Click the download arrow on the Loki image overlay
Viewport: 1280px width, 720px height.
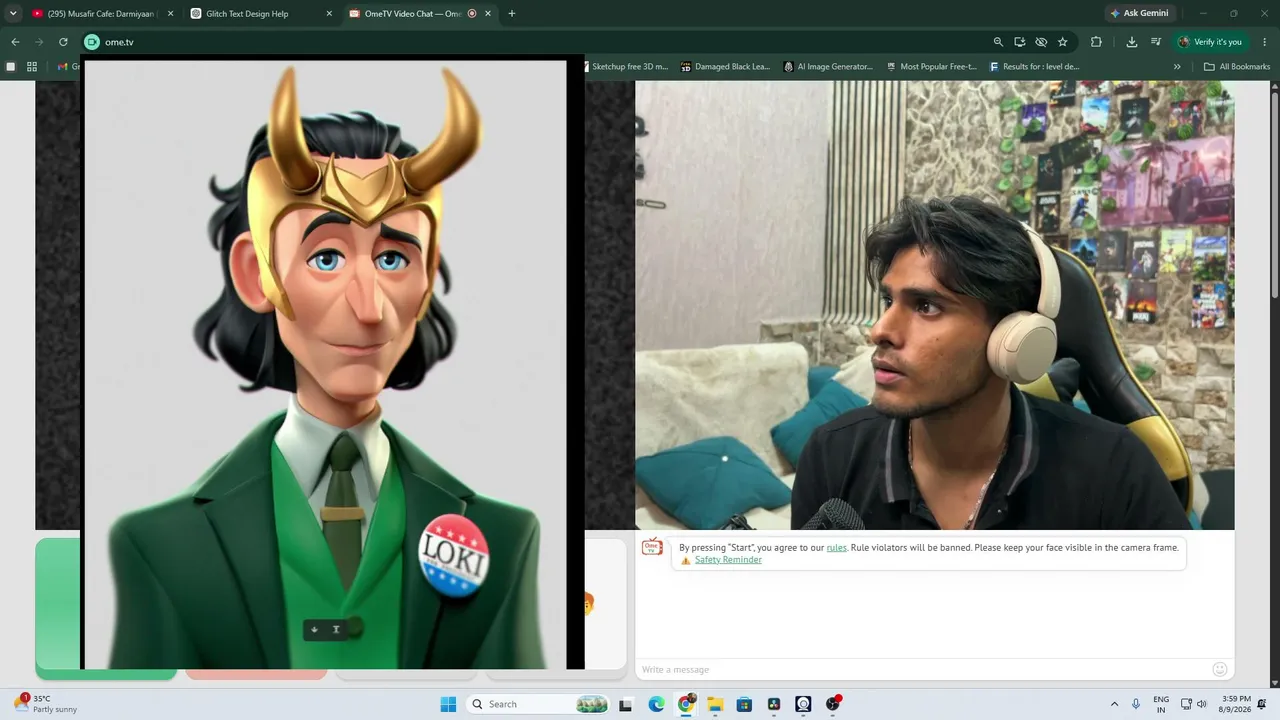coord(314,630)
